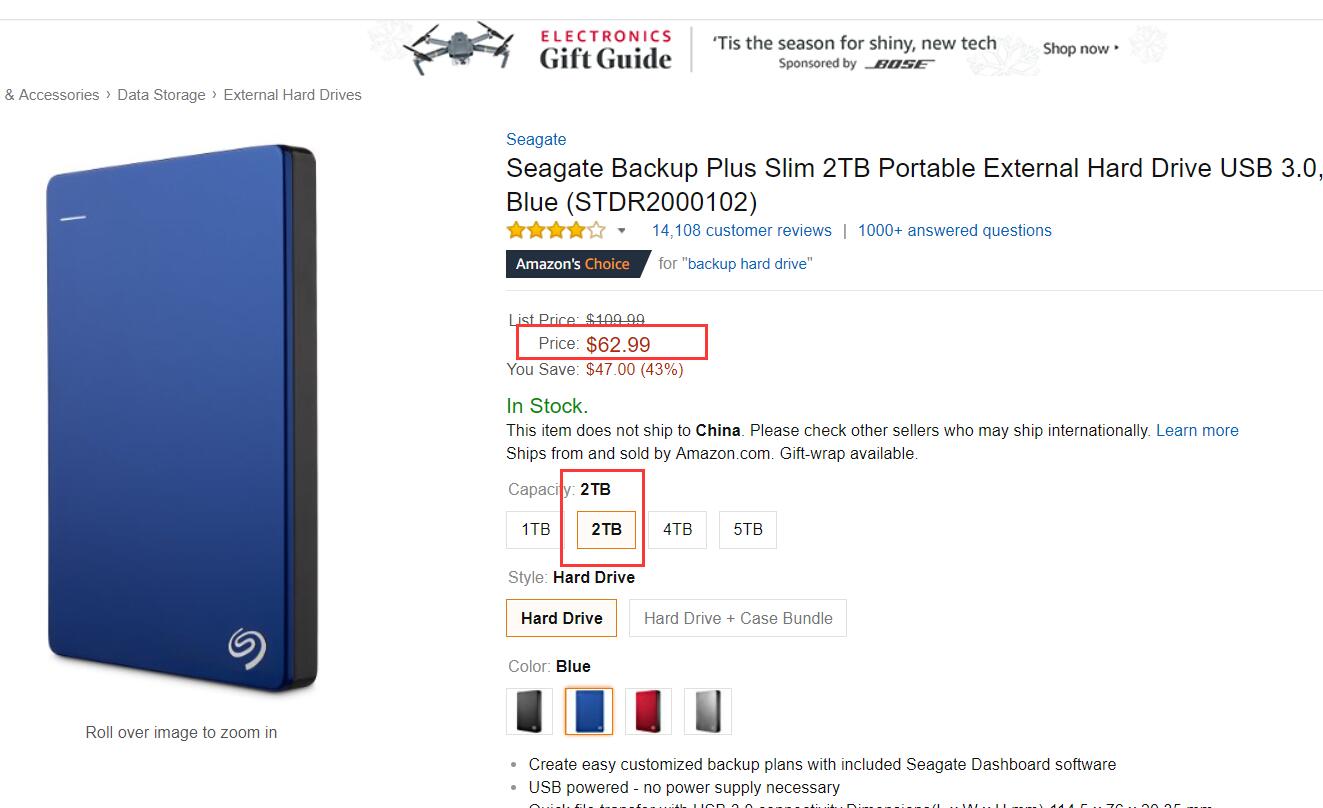Open the 14,108 customer reviews link
Screen dimensions: 1323x808
tap(741, 230)
